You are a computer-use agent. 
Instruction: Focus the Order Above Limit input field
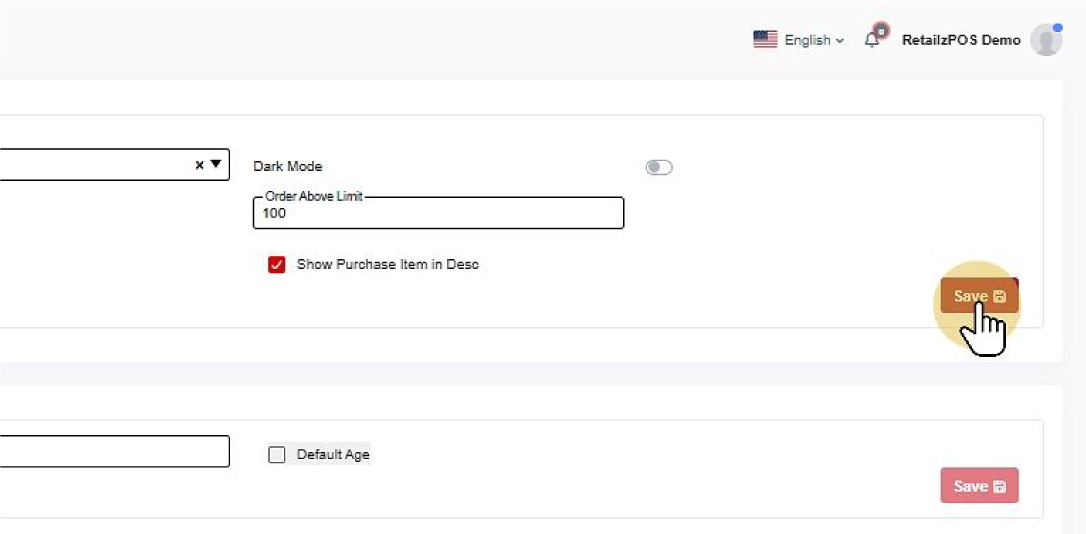click(438, 214)
